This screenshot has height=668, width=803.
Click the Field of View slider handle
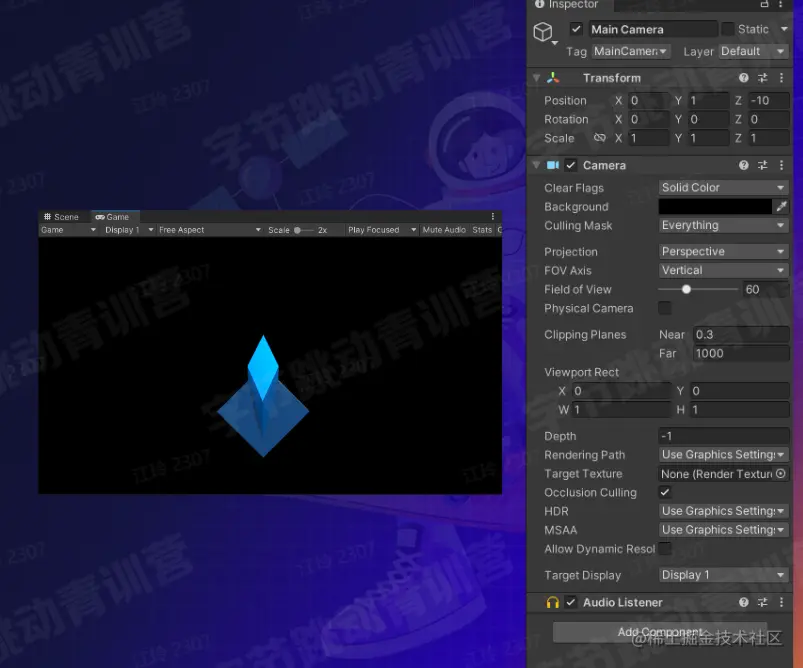coord(686,289)
